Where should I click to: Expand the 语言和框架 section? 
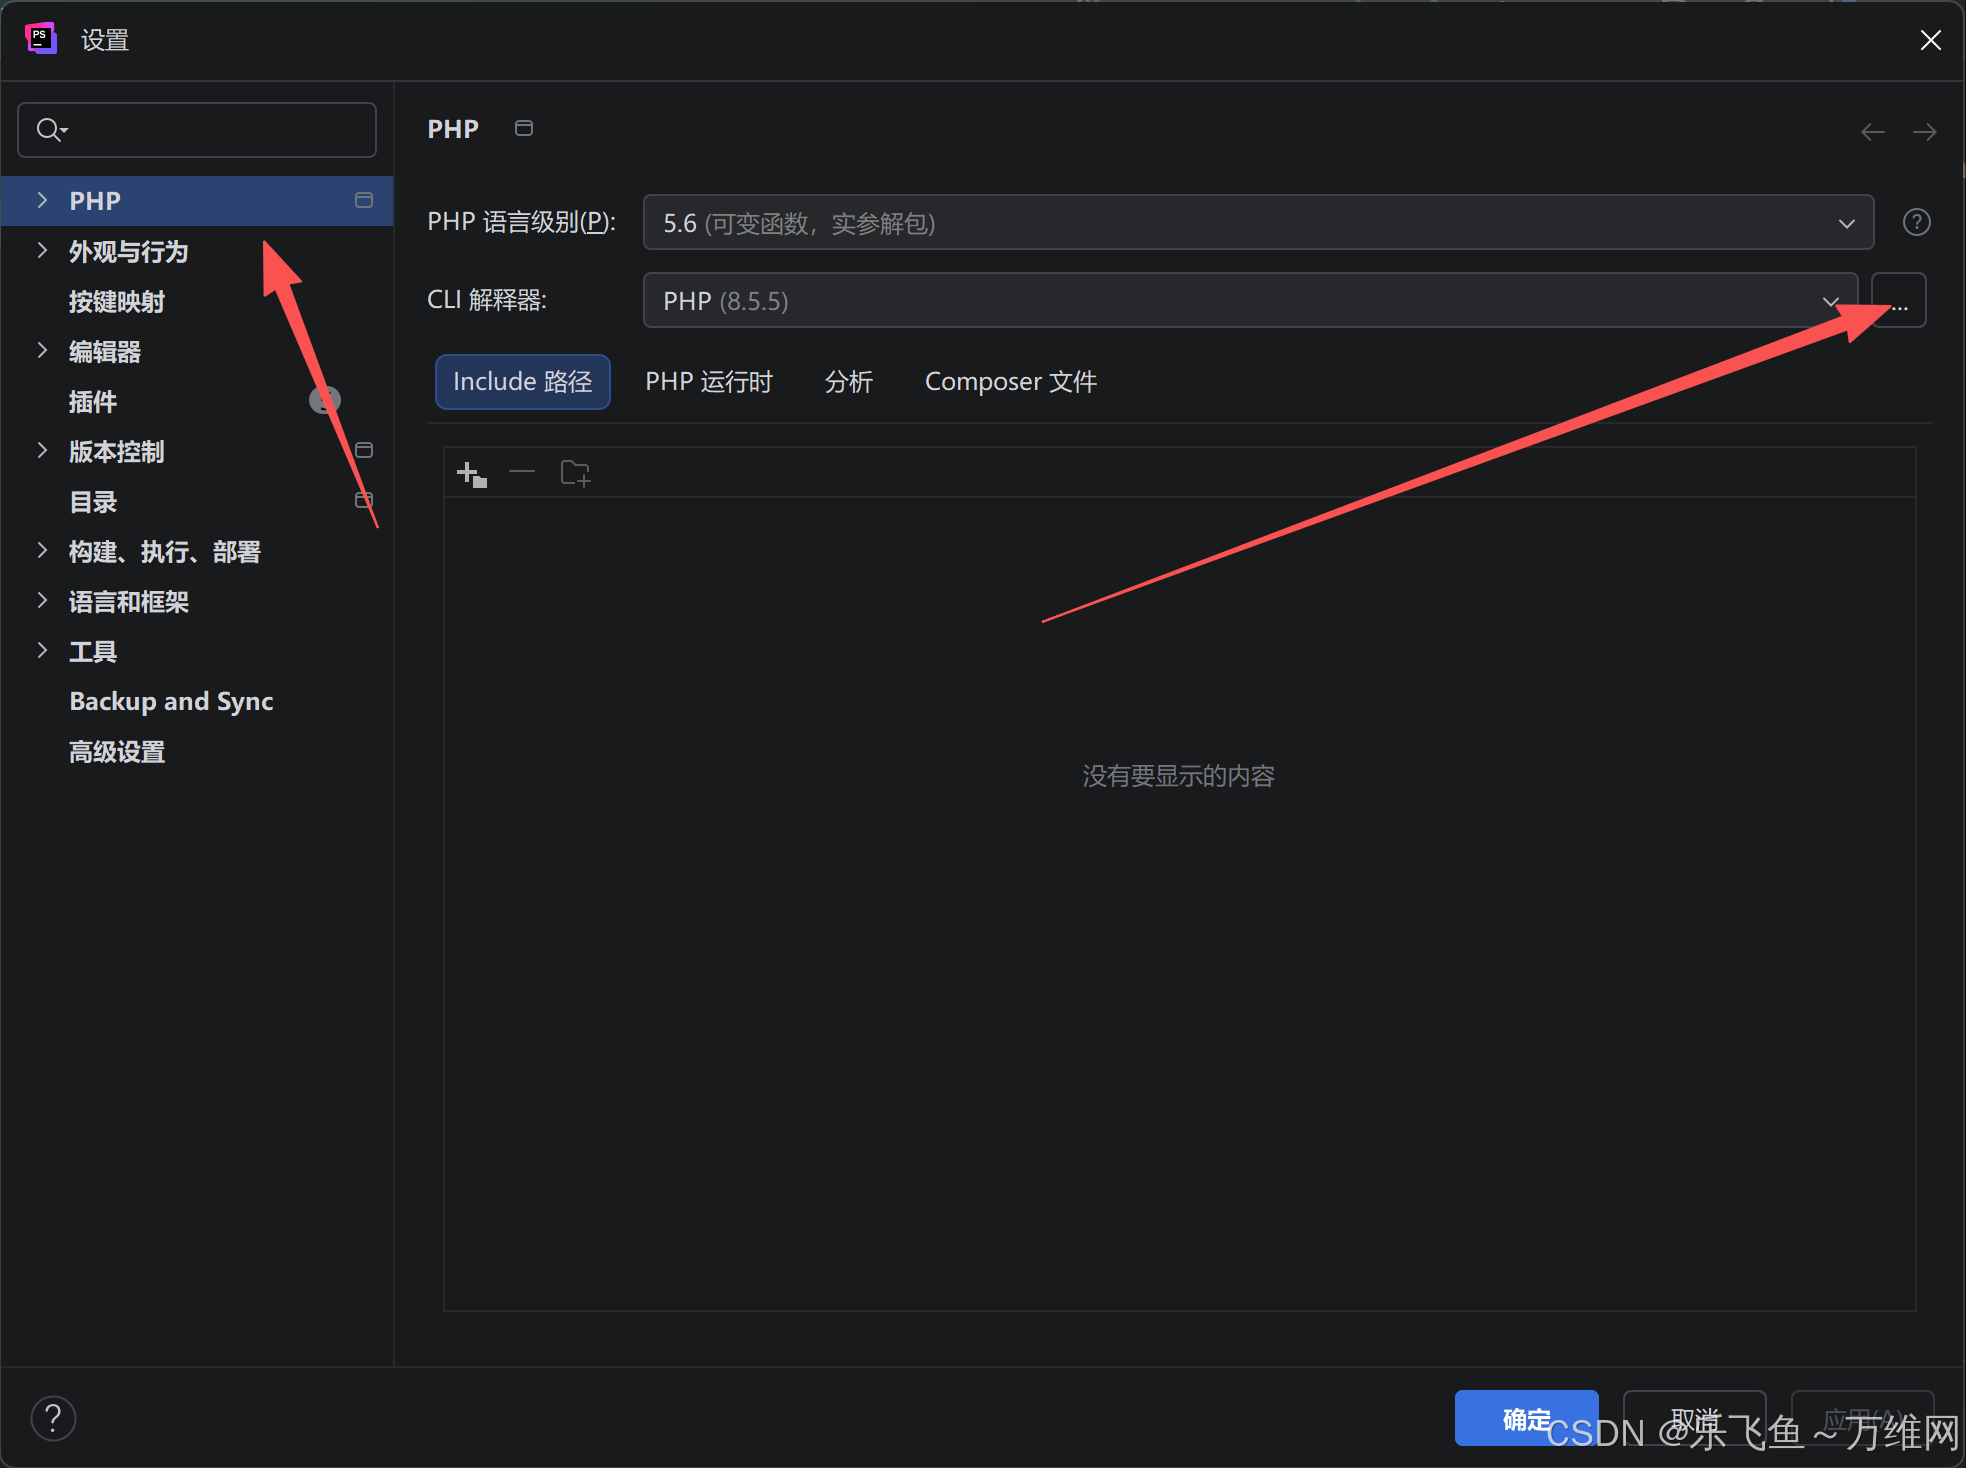[x=42, y=601]
